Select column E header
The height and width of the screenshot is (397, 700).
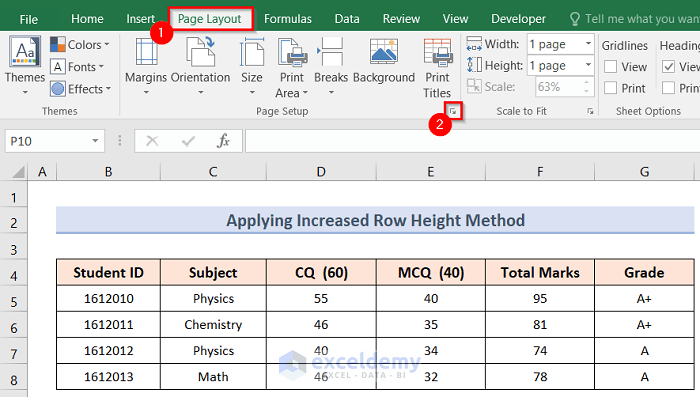tap(430, 171)
